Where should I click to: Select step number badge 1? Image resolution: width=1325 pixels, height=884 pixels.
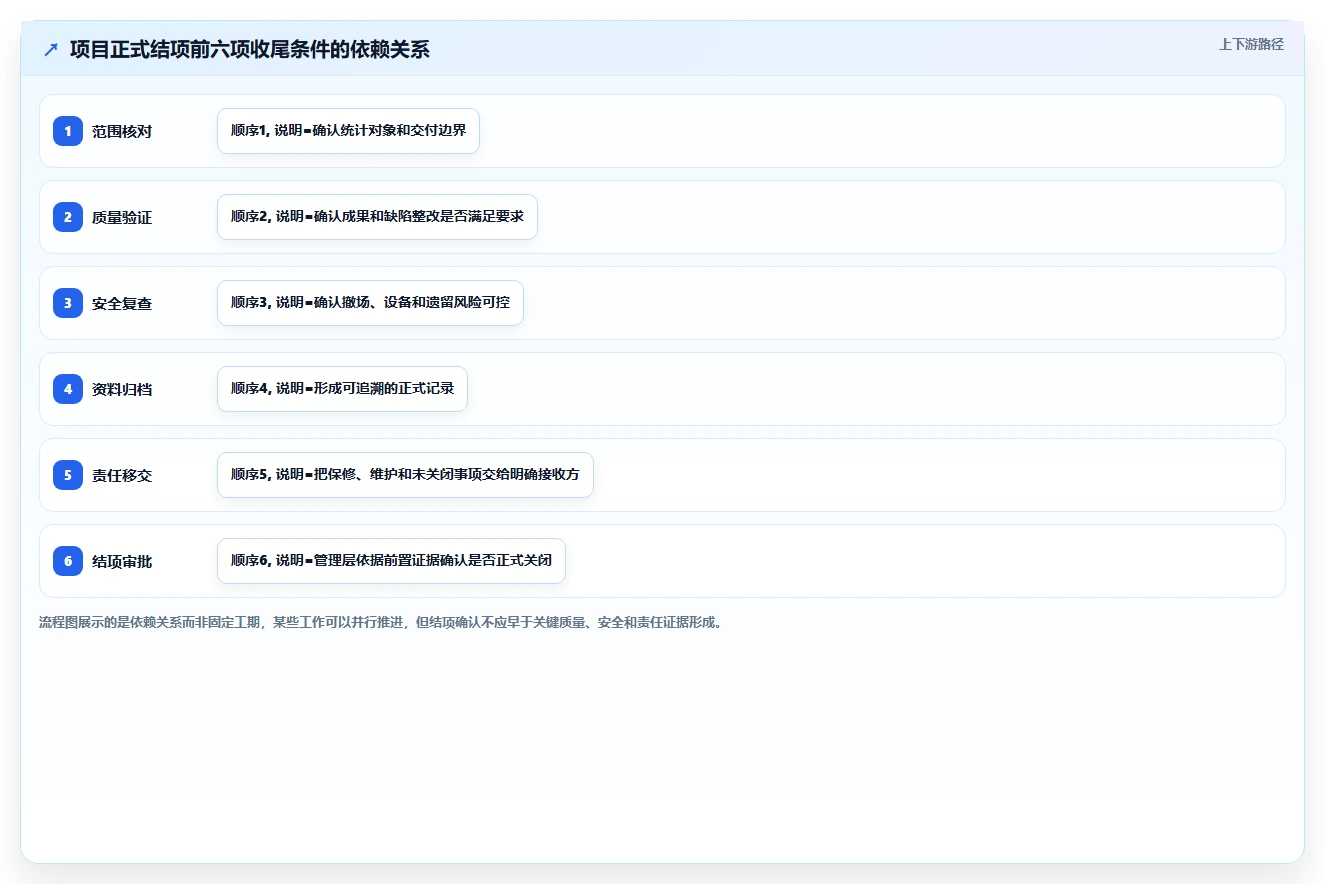click(68, 131)
